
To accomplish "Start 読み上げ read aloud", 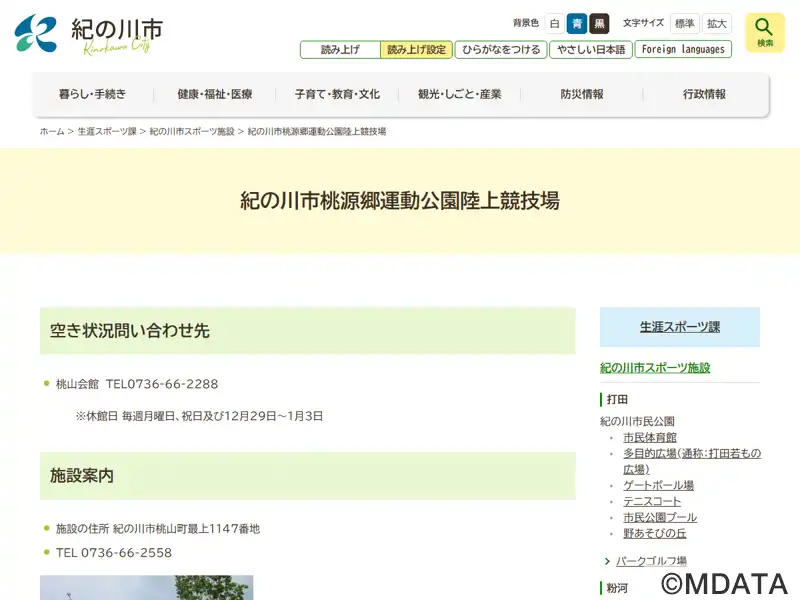I will [340, 49].
